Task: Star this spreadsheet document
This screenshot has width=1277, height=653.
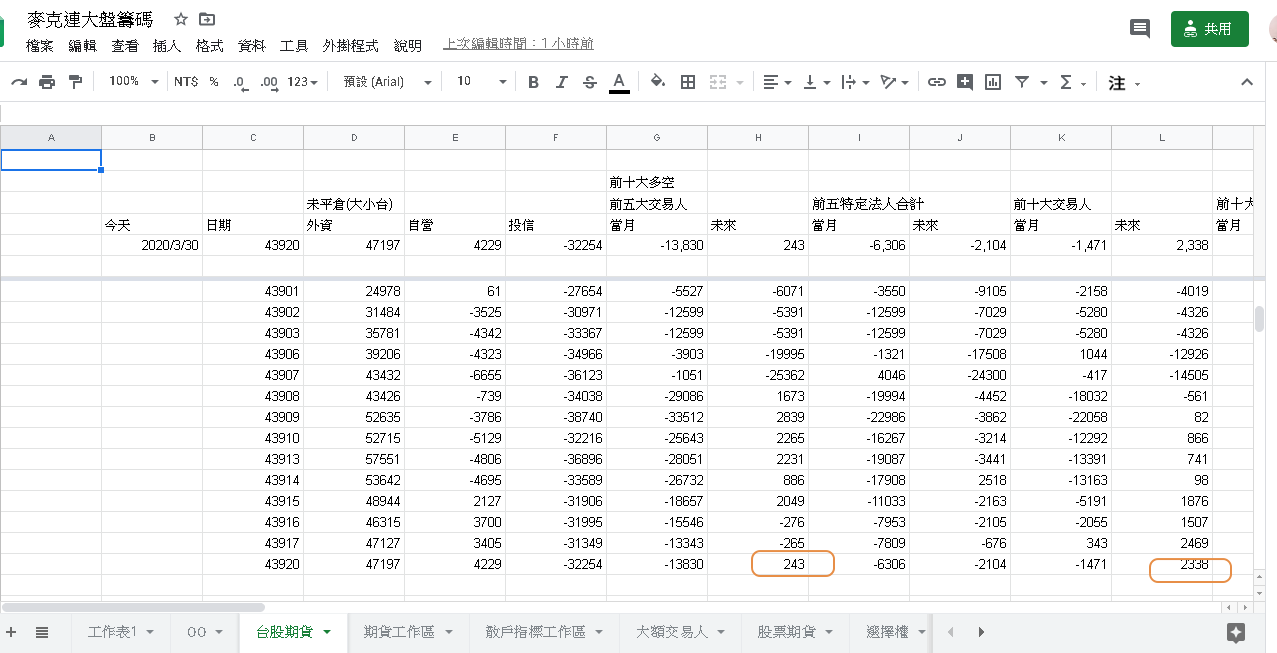Action: pyautogui.click(x=181, y=19)
